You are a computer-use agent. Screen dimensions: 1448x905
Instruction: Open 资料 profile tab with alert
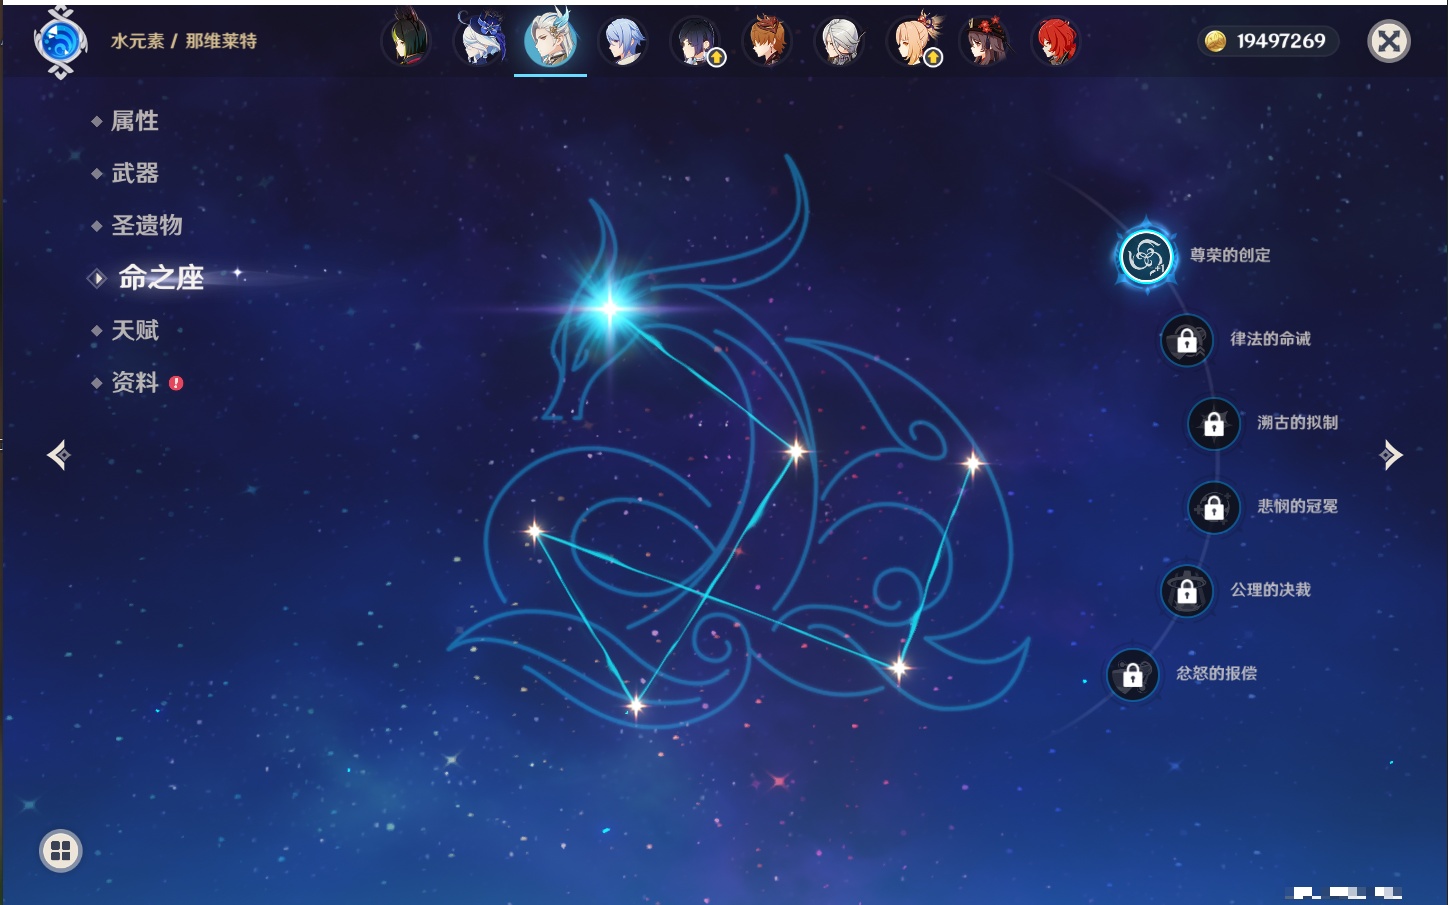(x=134, y=382)
